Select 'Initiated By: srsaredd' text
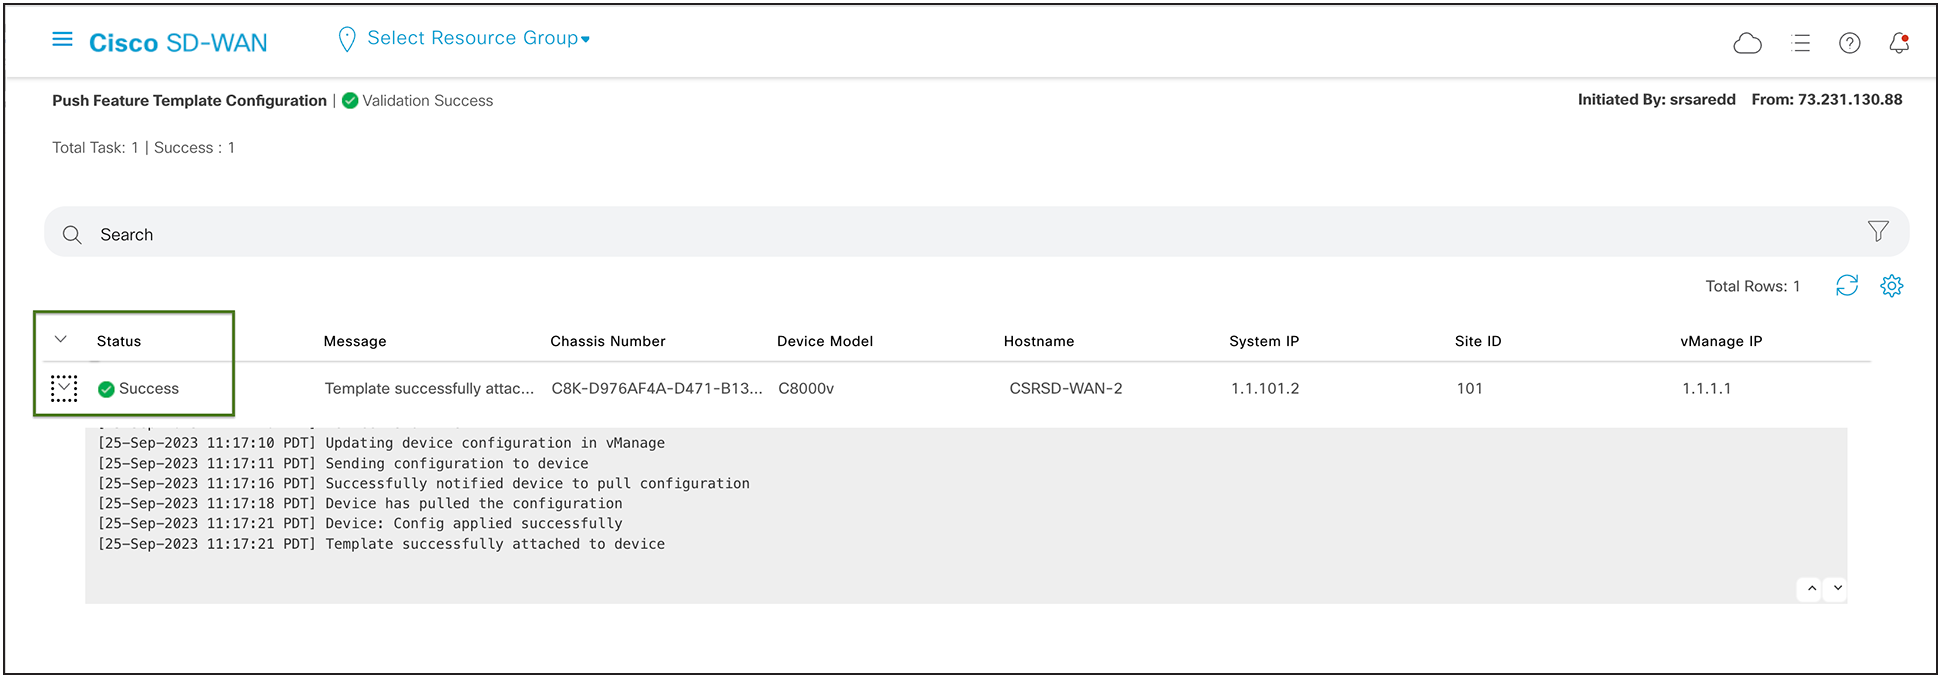This screenshot has height=678, width=1941. click(1657, 99)
